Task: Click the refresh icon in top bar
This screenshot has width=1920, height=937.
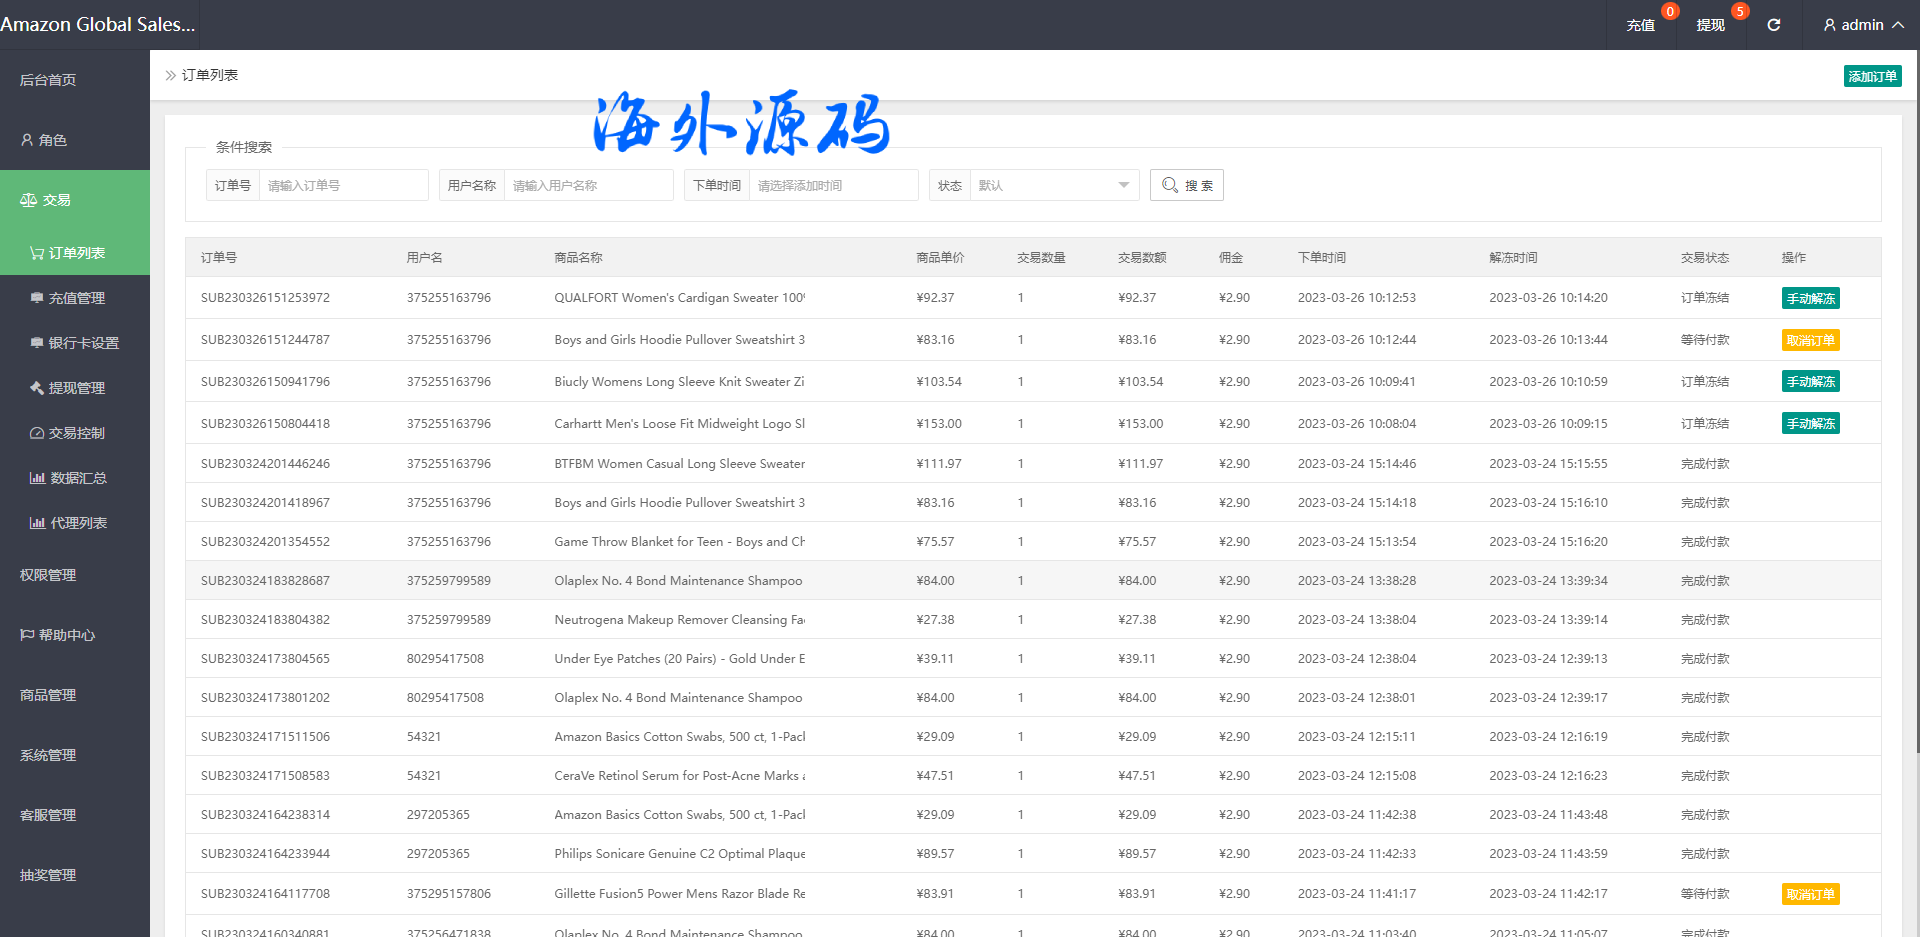Action: 1773,25
